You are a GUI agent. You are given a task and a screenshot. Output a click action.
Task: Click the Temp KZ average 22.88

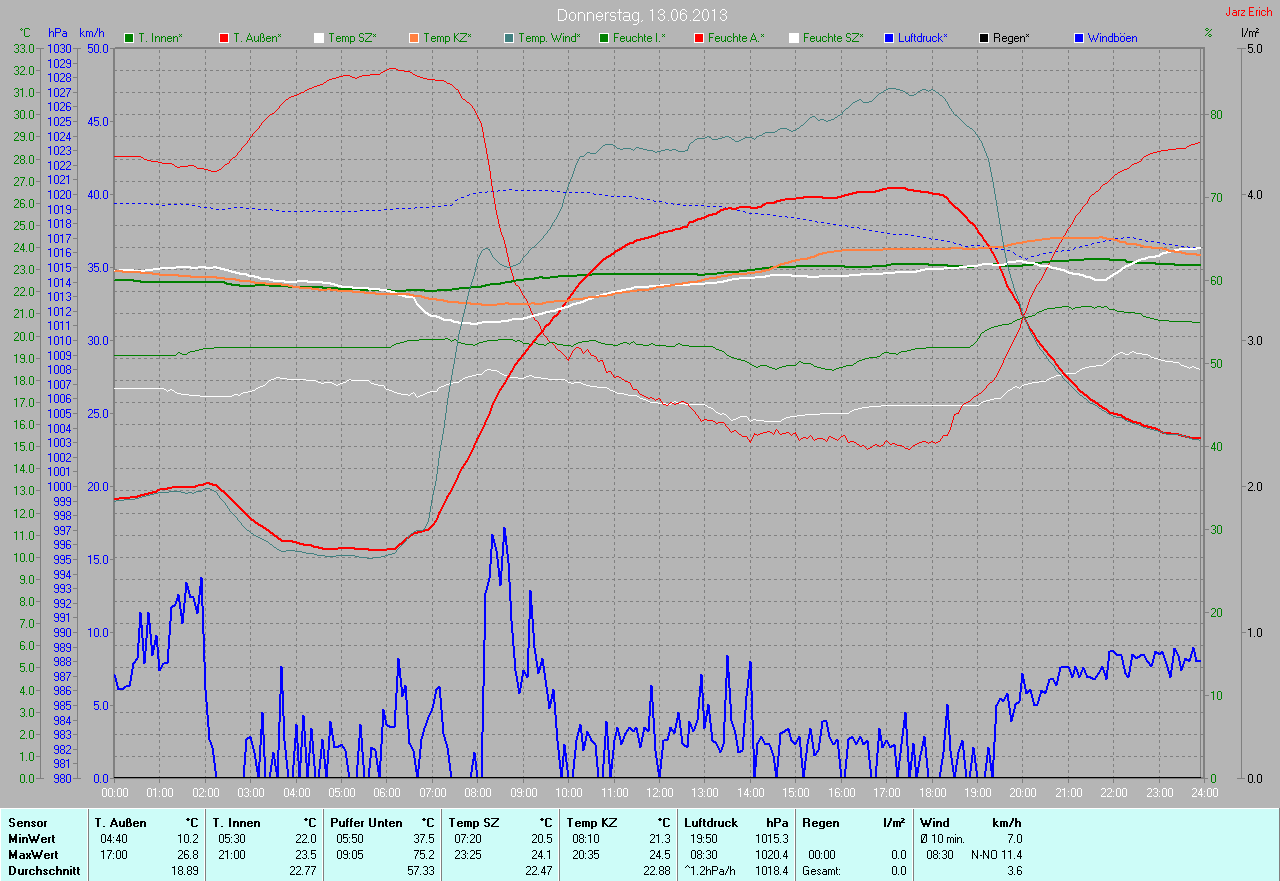656,871
